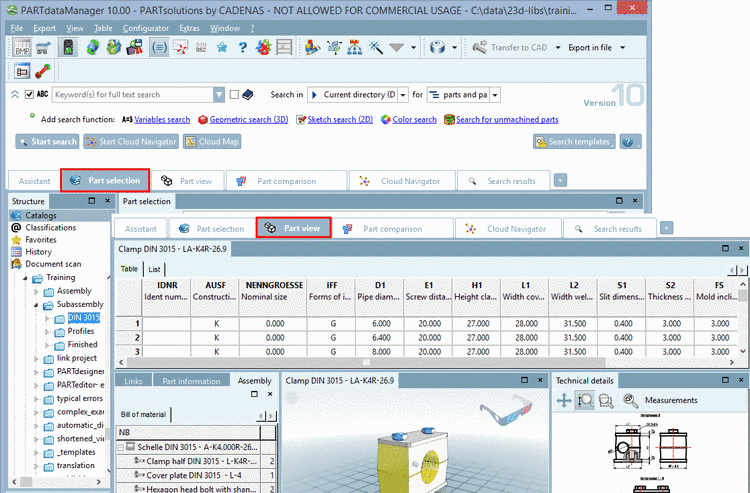750x493 pixels.
Task: Click the gray metal ring toolbar icon
Action: point(437,47)
